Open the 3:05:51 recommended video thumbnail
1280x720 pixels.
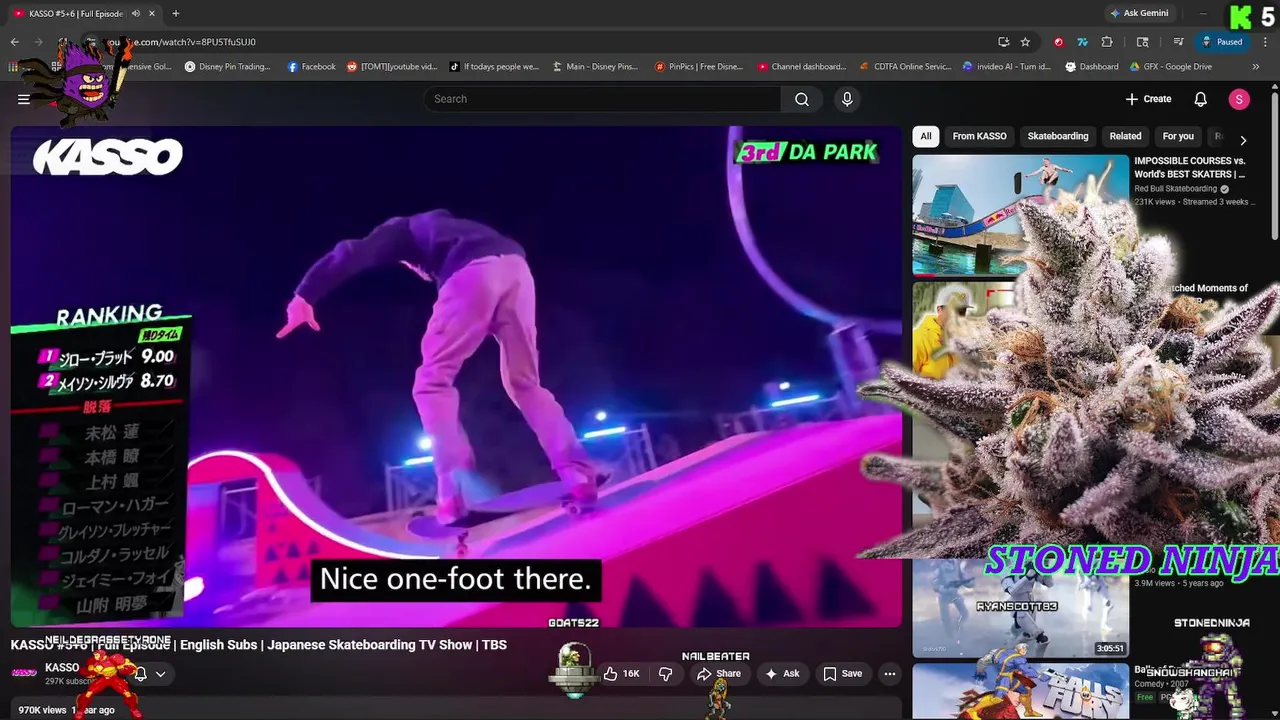1020,608
